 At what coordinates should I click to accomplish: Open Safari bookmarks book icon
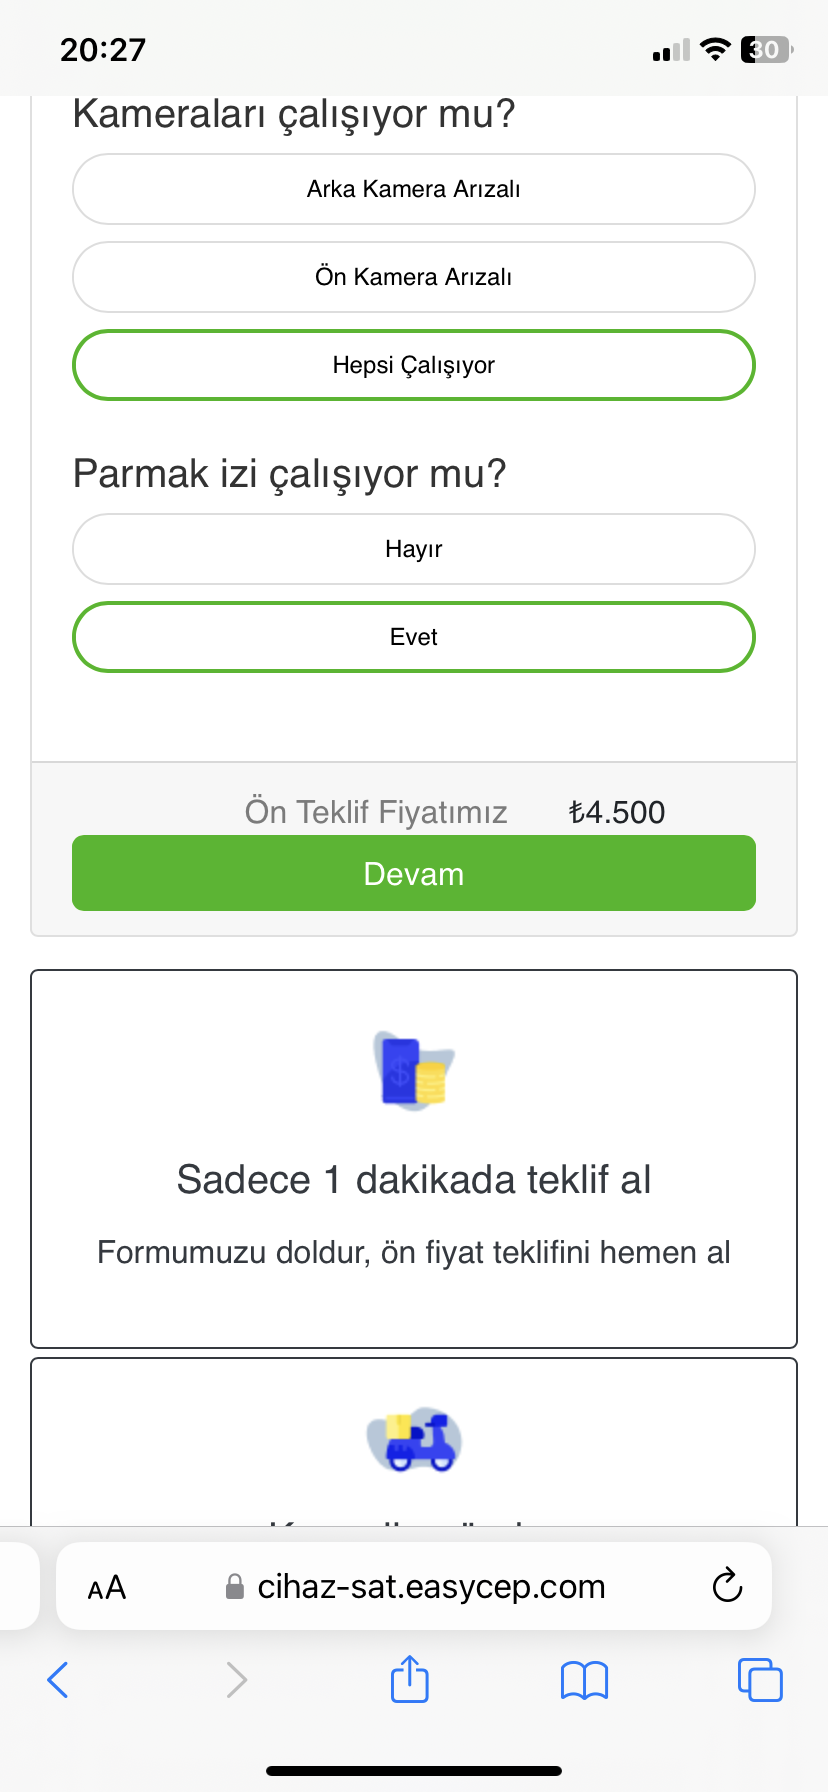tap(584, 1680)
